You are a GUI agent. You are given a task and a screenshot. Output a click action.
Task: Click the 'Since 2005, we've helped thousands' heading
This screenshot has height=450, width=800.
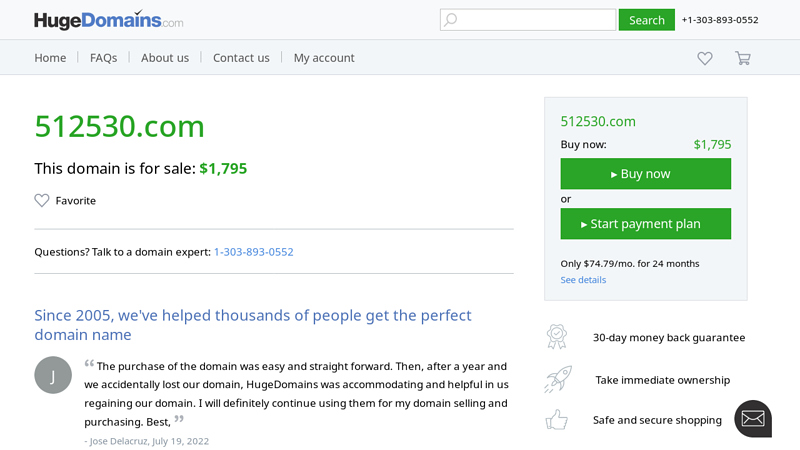(x=253, y=325)
